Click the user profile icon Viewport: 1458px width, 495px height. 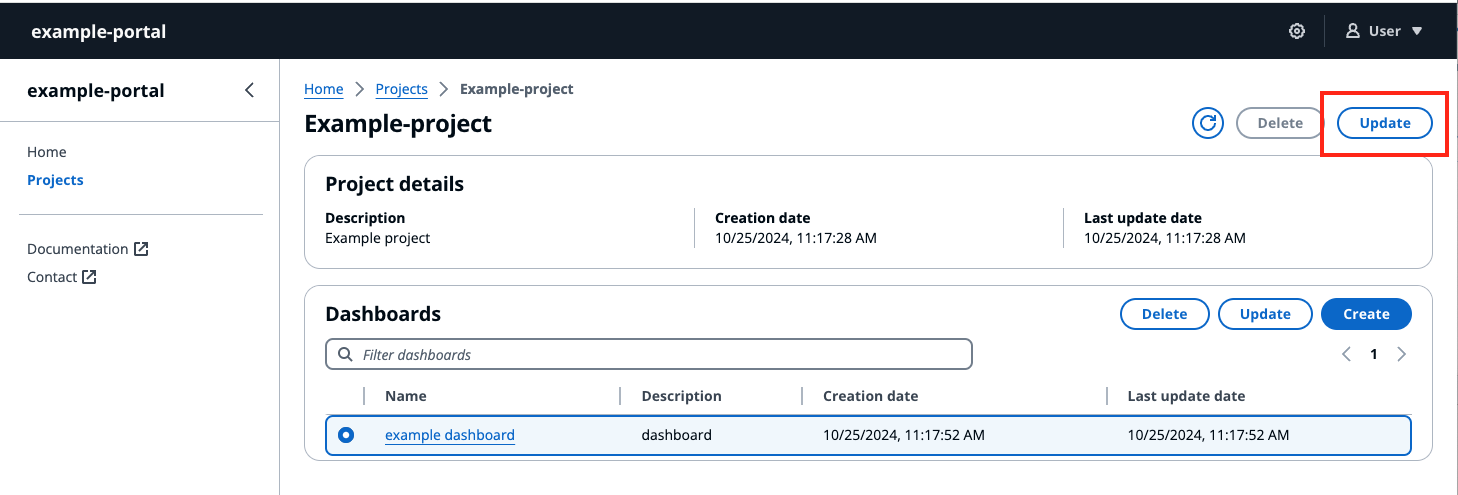coord(1353,31)
